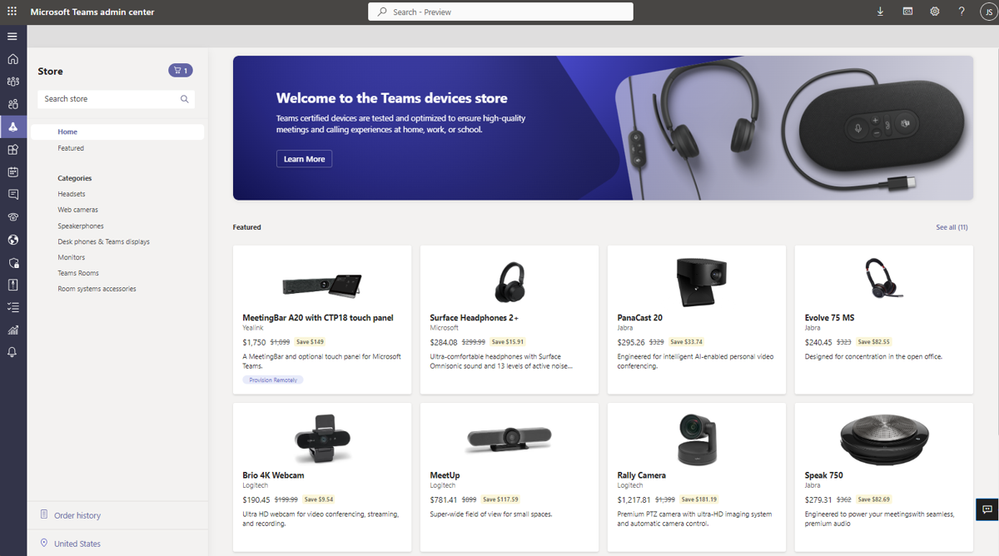Select Home in store navigation
Screen dimensions: 999x556
117,132
